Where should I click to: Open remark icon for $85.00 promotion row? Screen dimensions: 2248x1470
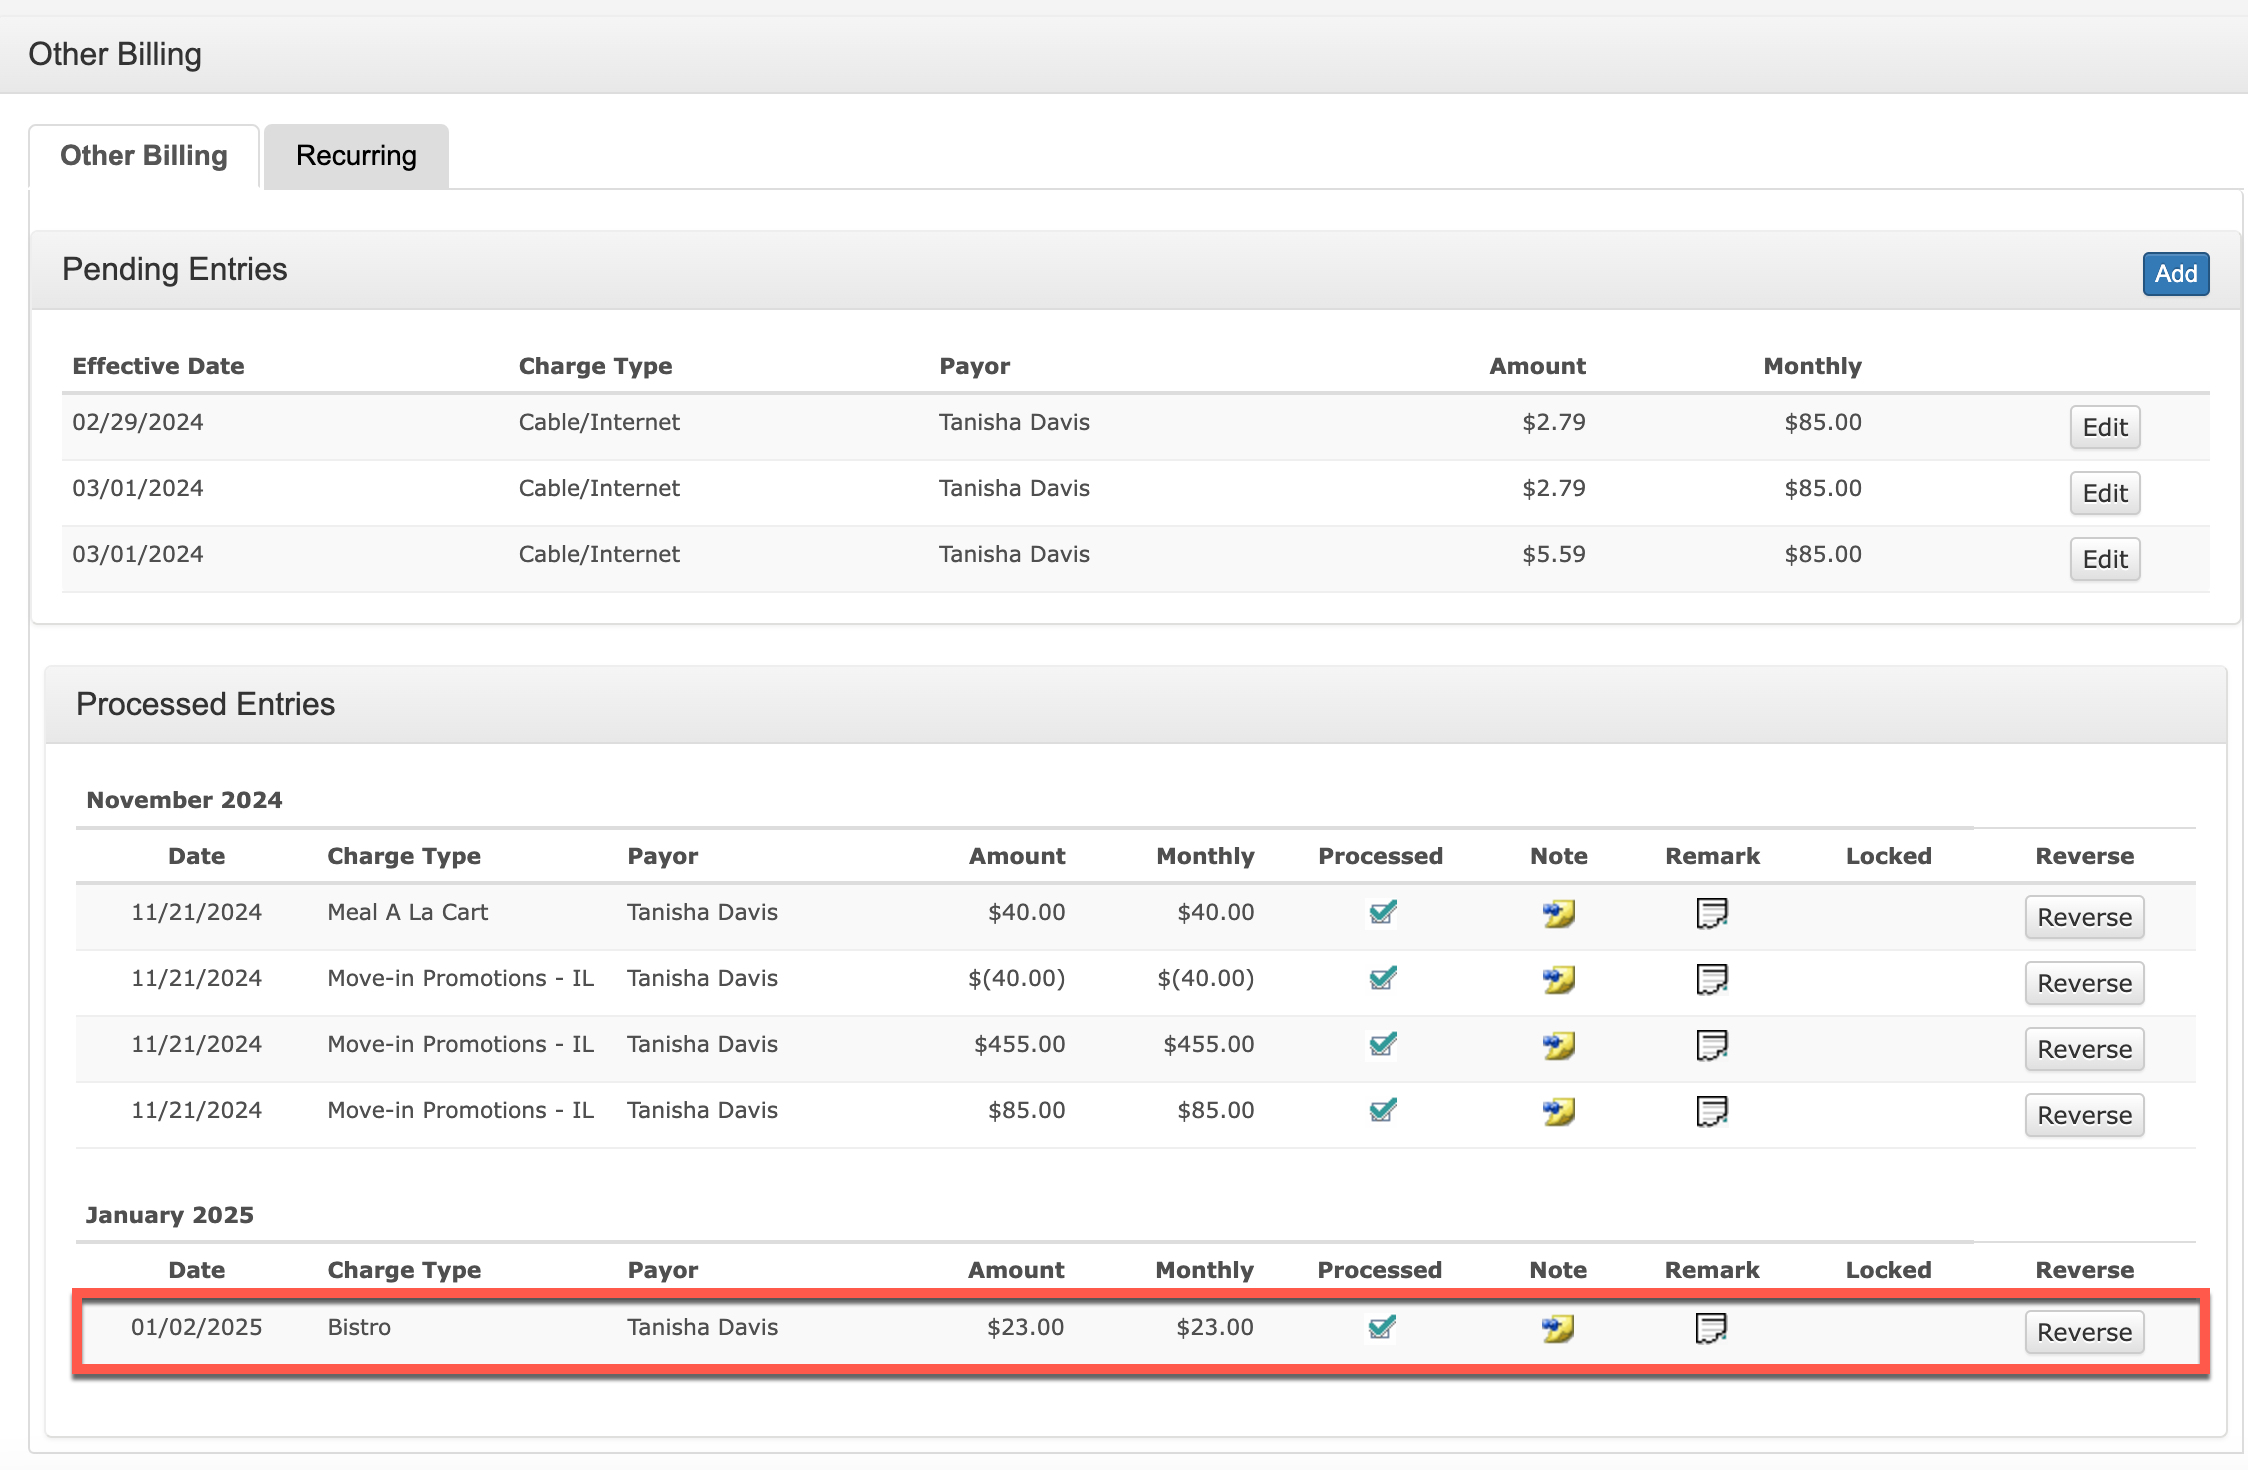click(x=1711, y=1111)
